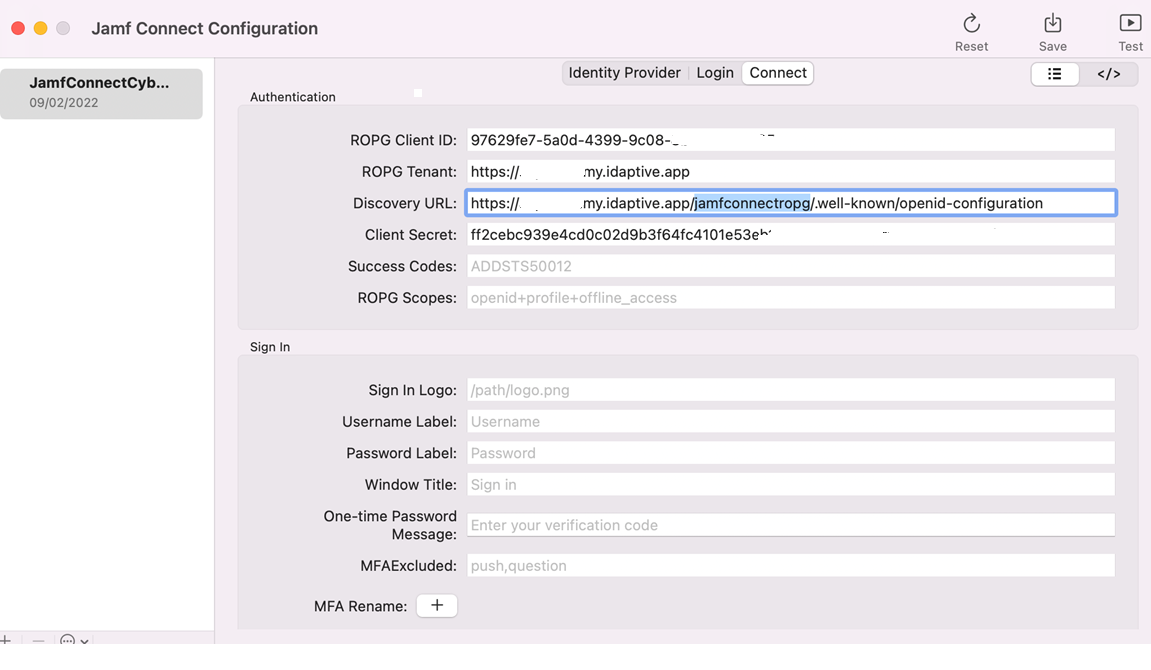Switch to code view using the </> icon

click(x=1110, y=73)
